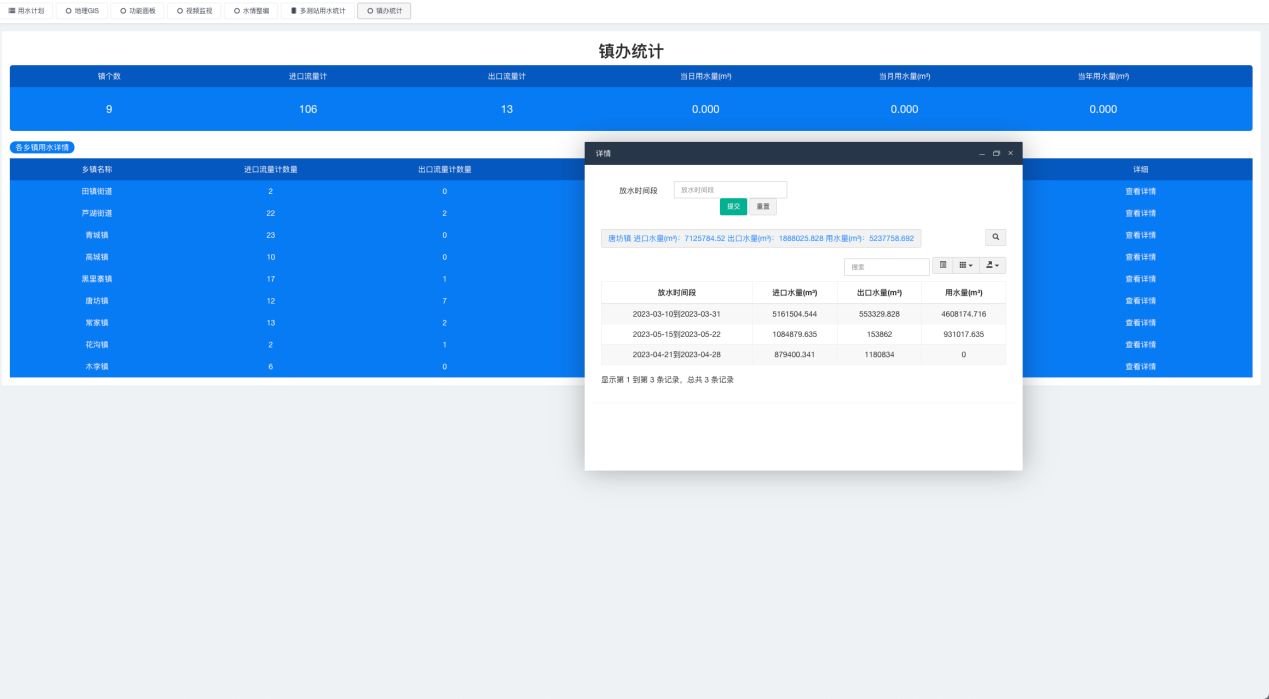Switch to the 地理GIS tab

[82, 11]
